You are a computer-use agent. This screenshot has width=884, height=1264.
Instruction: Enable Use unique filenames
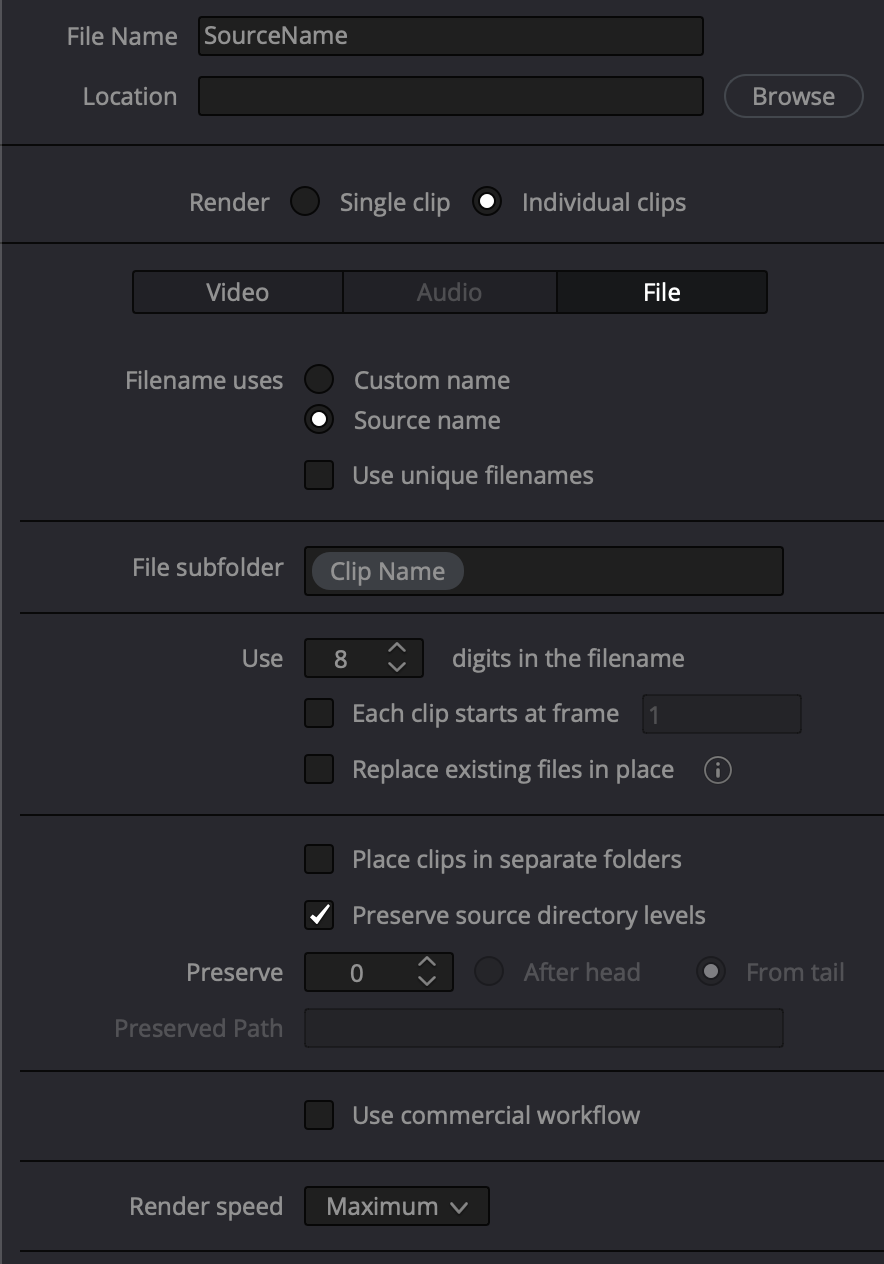pos(319,475)
